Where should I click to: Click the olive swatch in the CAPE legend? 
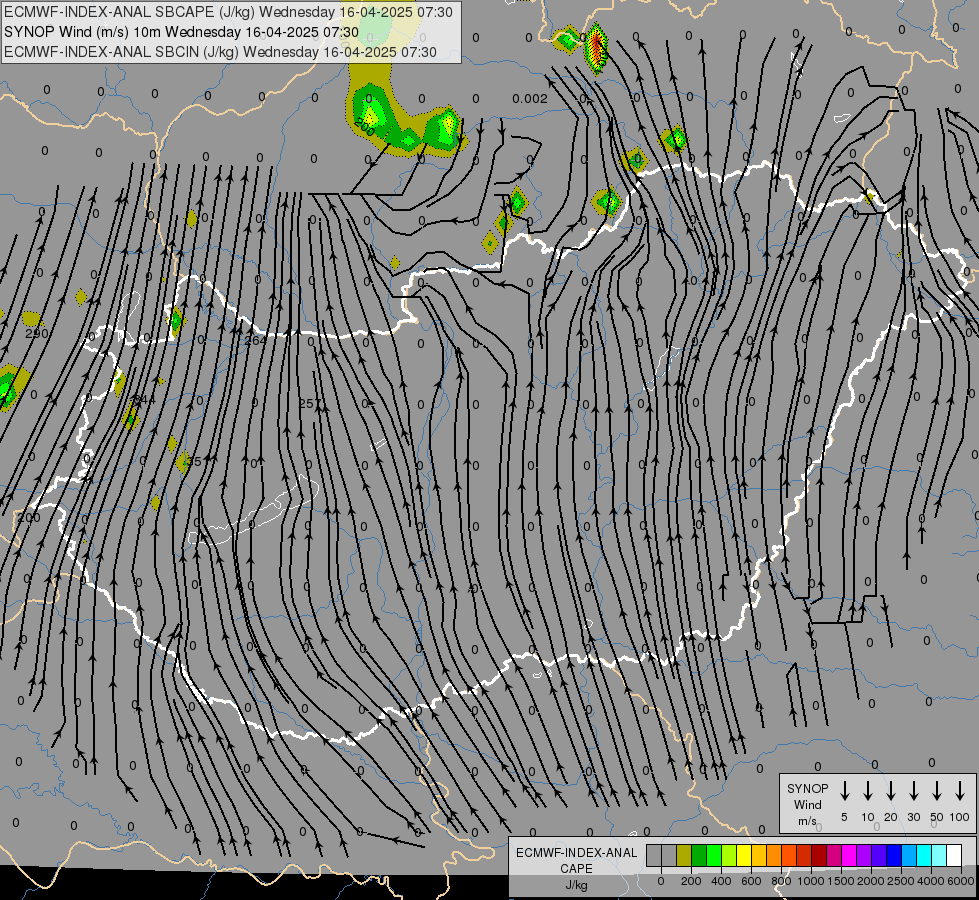(684, 856)
